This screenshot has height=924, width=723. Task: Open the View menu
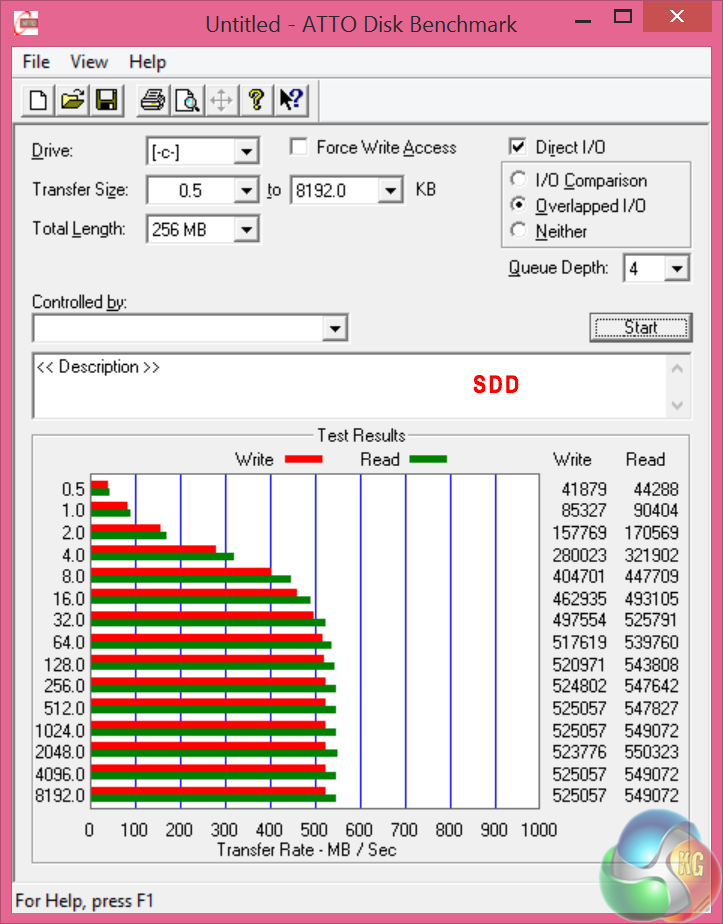pos(89,62)
